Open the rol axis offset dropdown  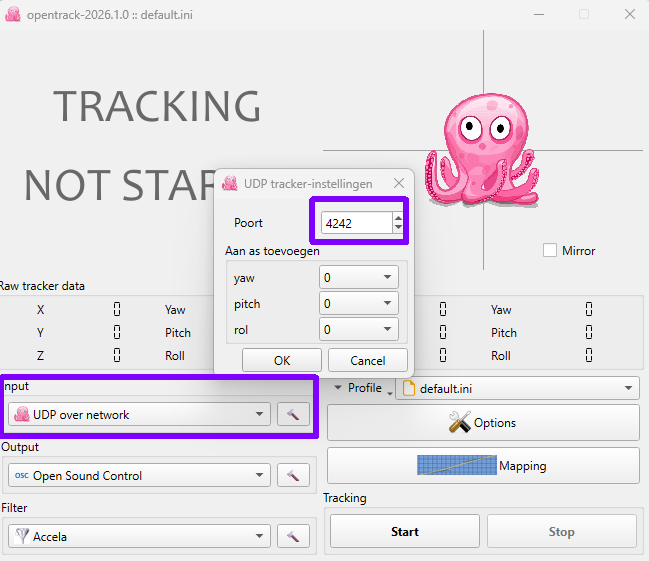coord(359,329)
